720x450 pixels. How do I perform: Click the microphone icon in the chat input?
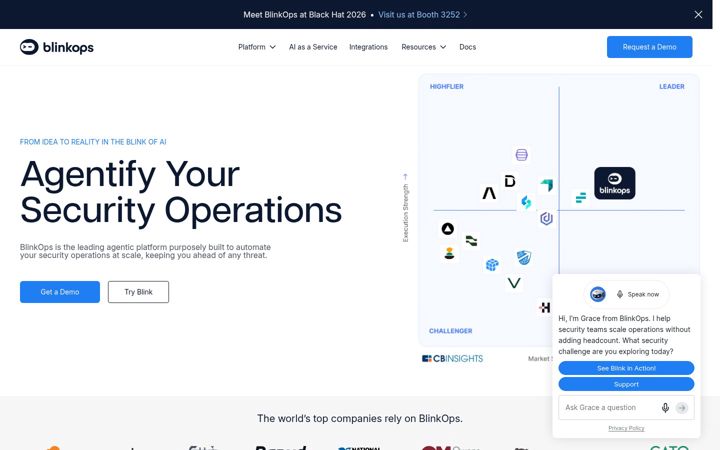pos(665,408)
